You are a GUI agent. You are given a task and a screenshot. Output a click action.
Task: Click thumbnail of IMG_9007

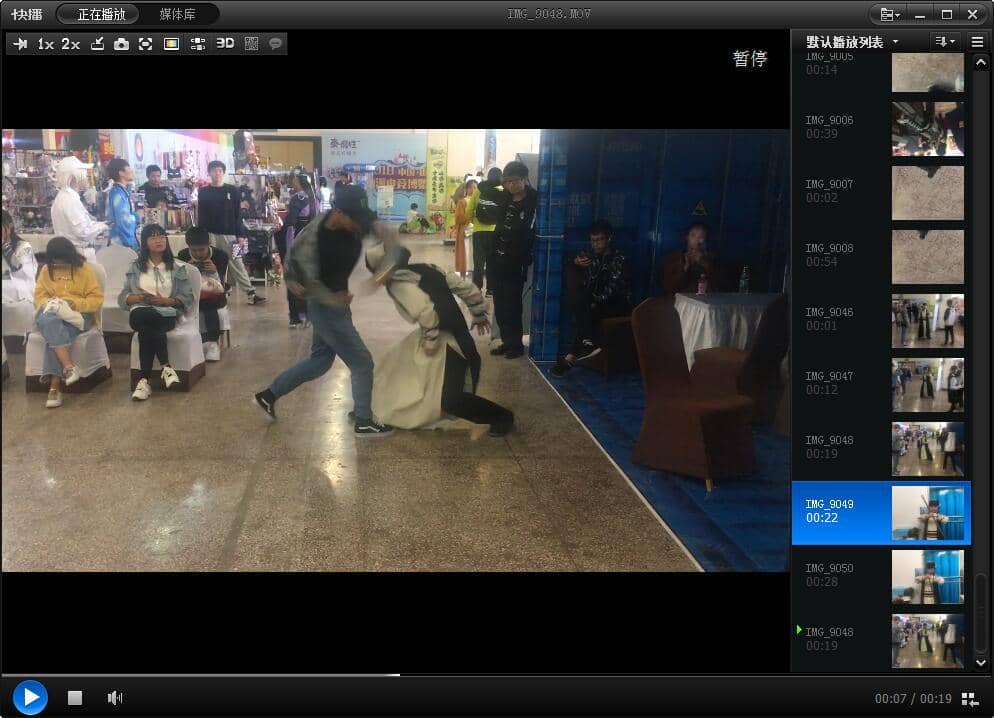pos(927,193)
